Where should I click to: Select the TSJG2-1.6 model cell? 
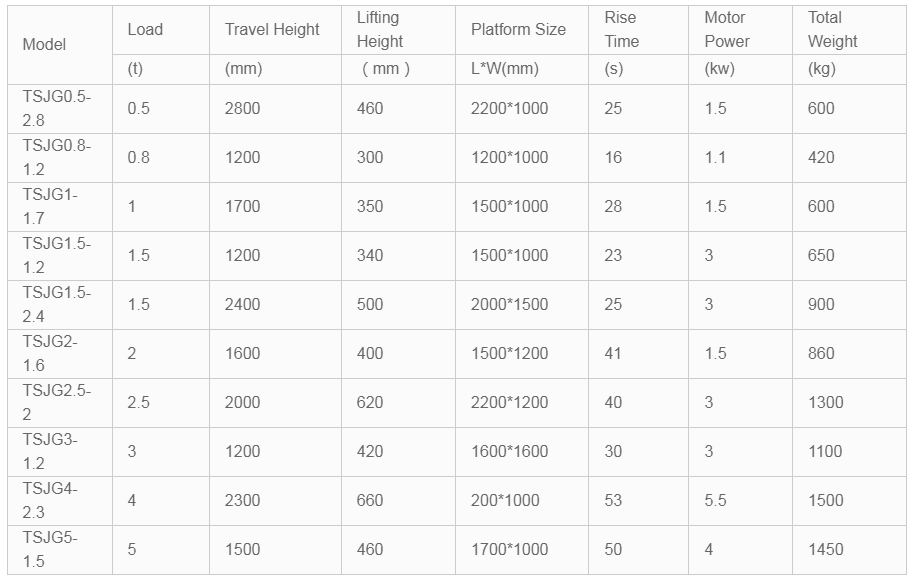60,354
